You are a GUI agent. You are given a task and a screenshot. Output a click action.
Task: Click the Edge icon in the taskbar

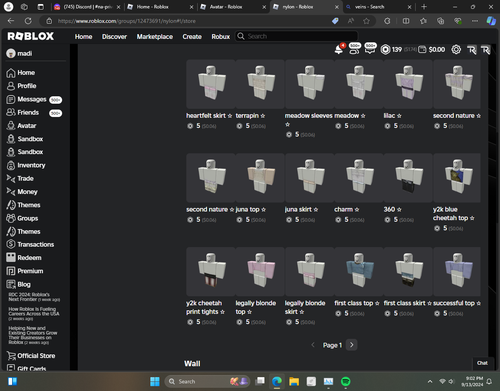[x=277, y=381]
